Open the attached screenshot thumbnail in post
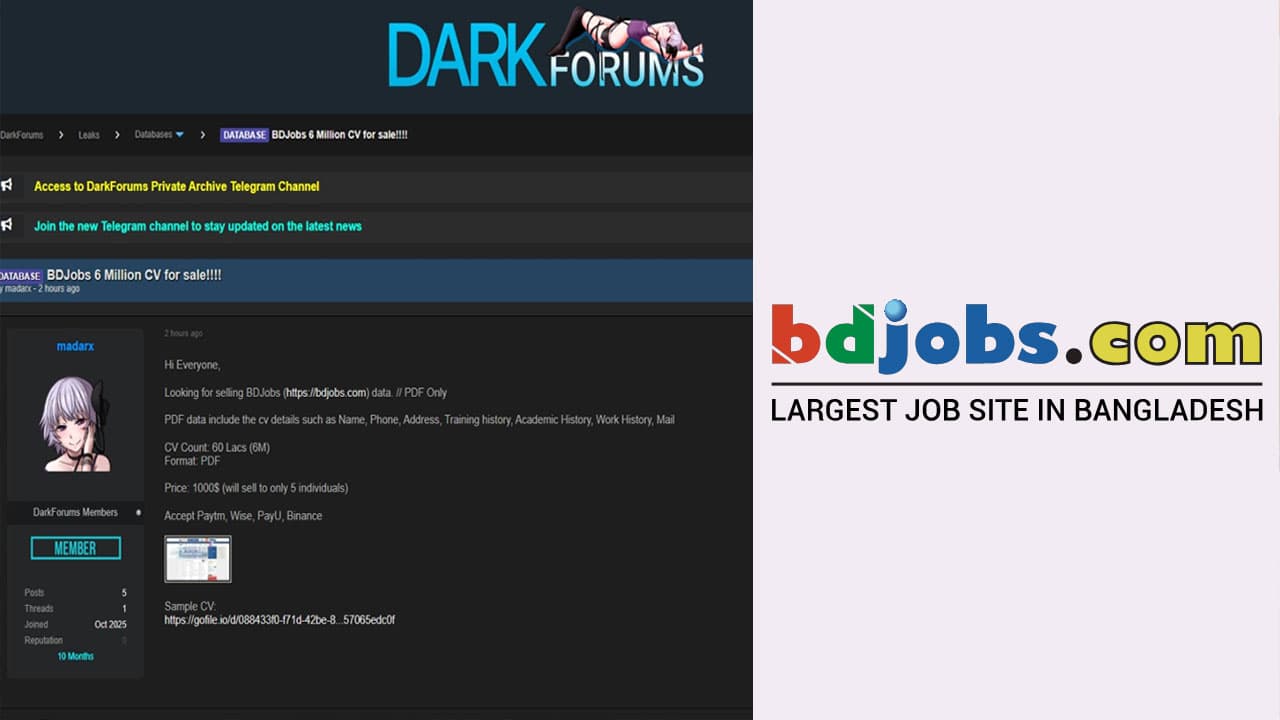This screenshot has width=1280, height=720. (x=198, y=559)
